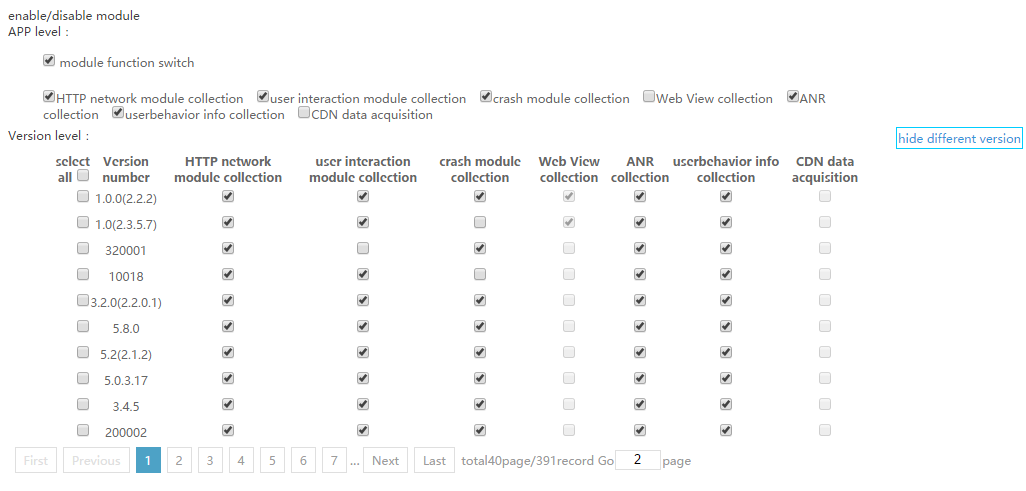Uncheck HTTP network module collection at APP level
The height and width of the screenshot is (491, 1026).
pyautogui.click(x=49, y=98)
